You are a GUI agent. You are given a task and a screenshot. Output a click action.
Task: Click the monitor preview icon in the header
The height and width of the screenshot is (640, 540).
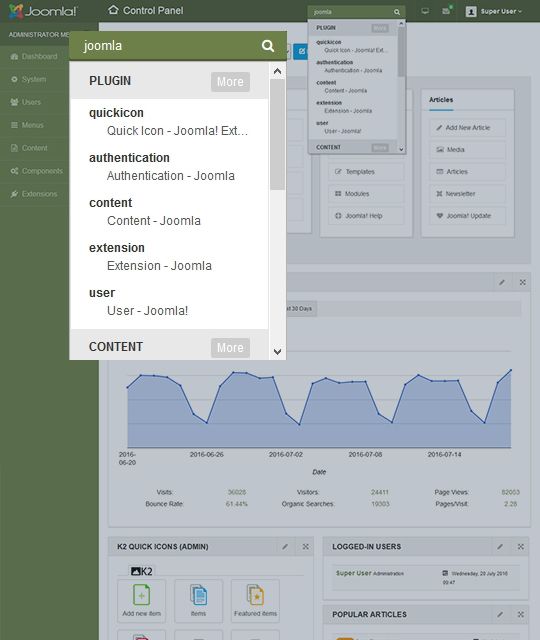point(425,11)
